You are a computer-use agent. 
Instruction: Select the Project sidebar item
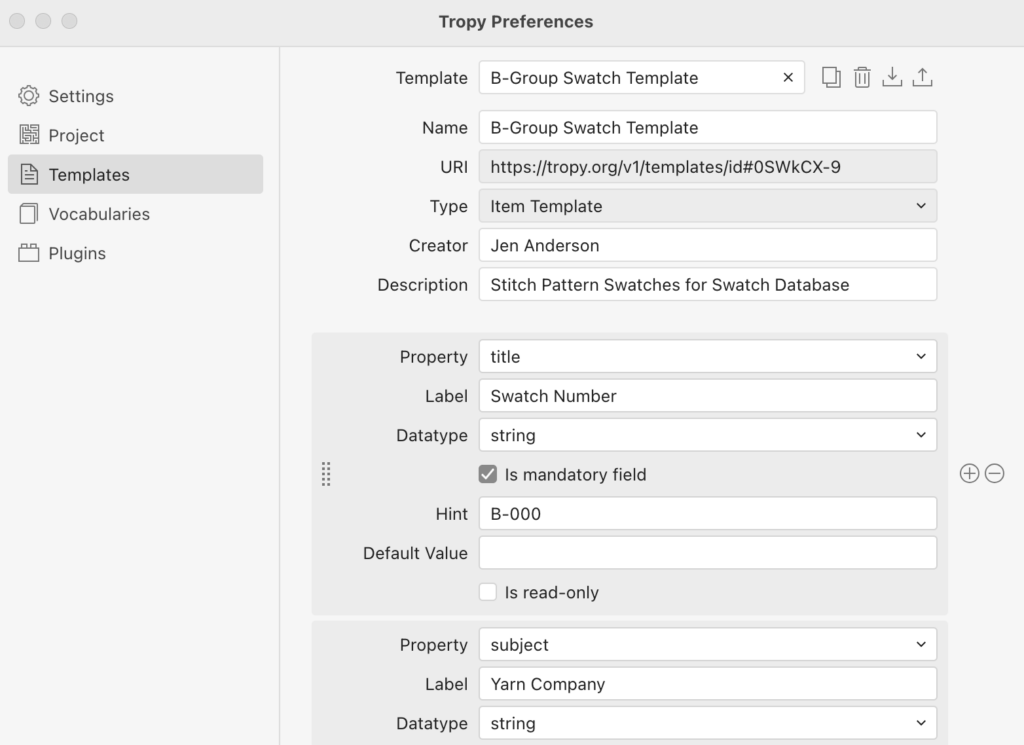click(76, 135)
